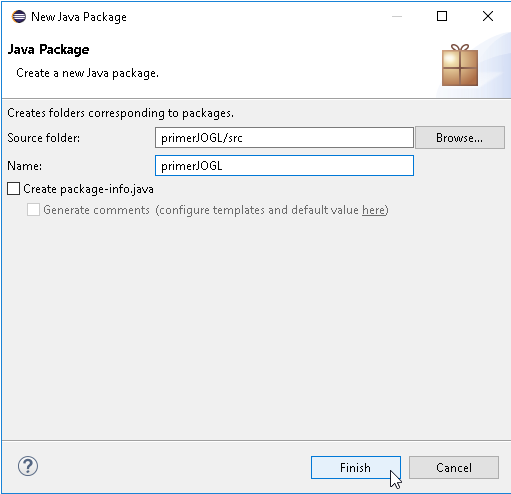The height and width of the screenshot is (494, 511).
Task: Click the Eclipse logo in title bar
Action: pos(19,16)
